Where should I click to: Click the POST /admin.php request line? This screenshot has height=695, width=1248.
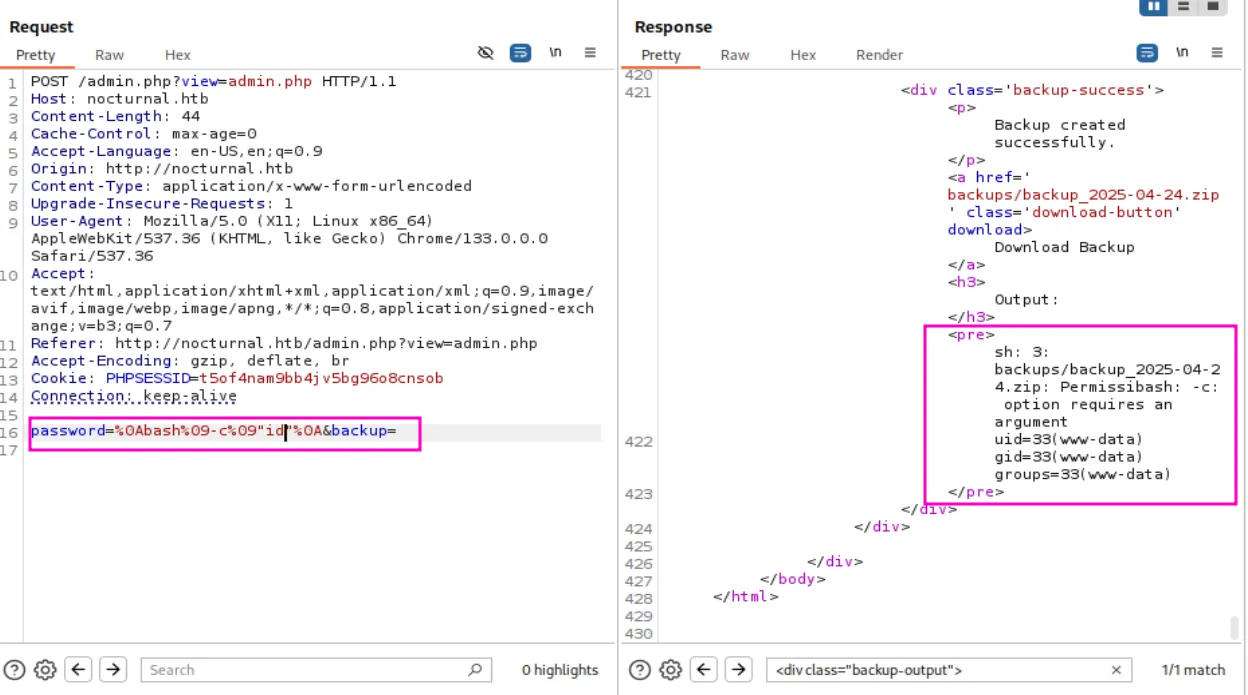214,81
